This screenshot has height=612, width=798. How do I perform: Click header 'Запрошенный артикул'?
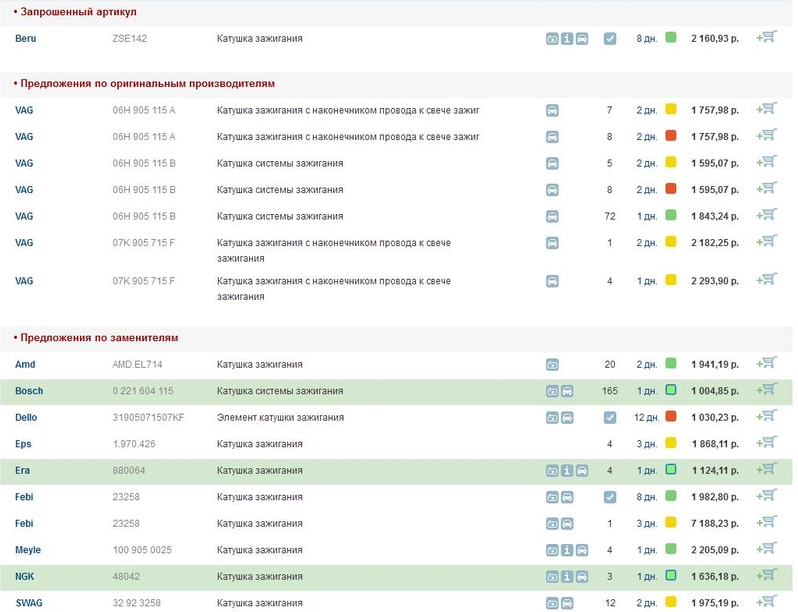tap(78, 12)
